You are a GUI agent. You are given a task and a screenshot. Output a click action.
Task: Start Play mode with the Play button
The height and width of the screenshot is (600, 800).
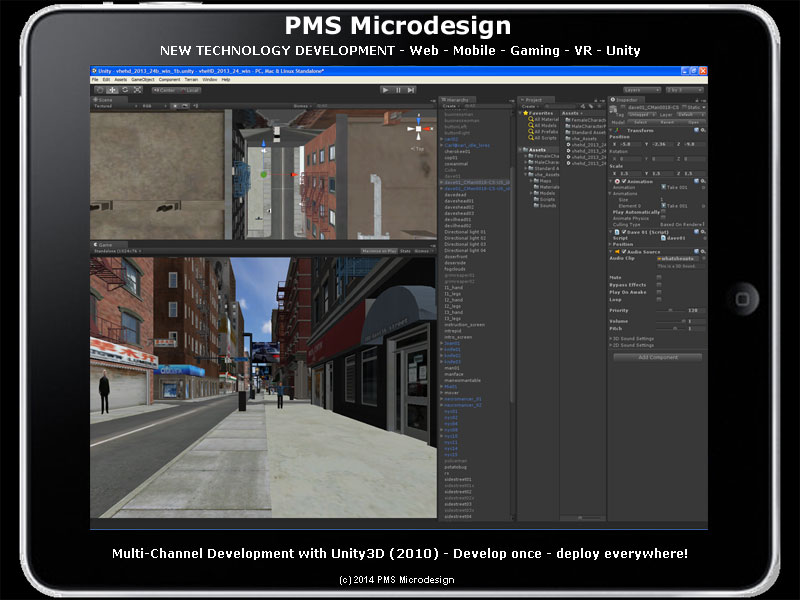point(385,90)
